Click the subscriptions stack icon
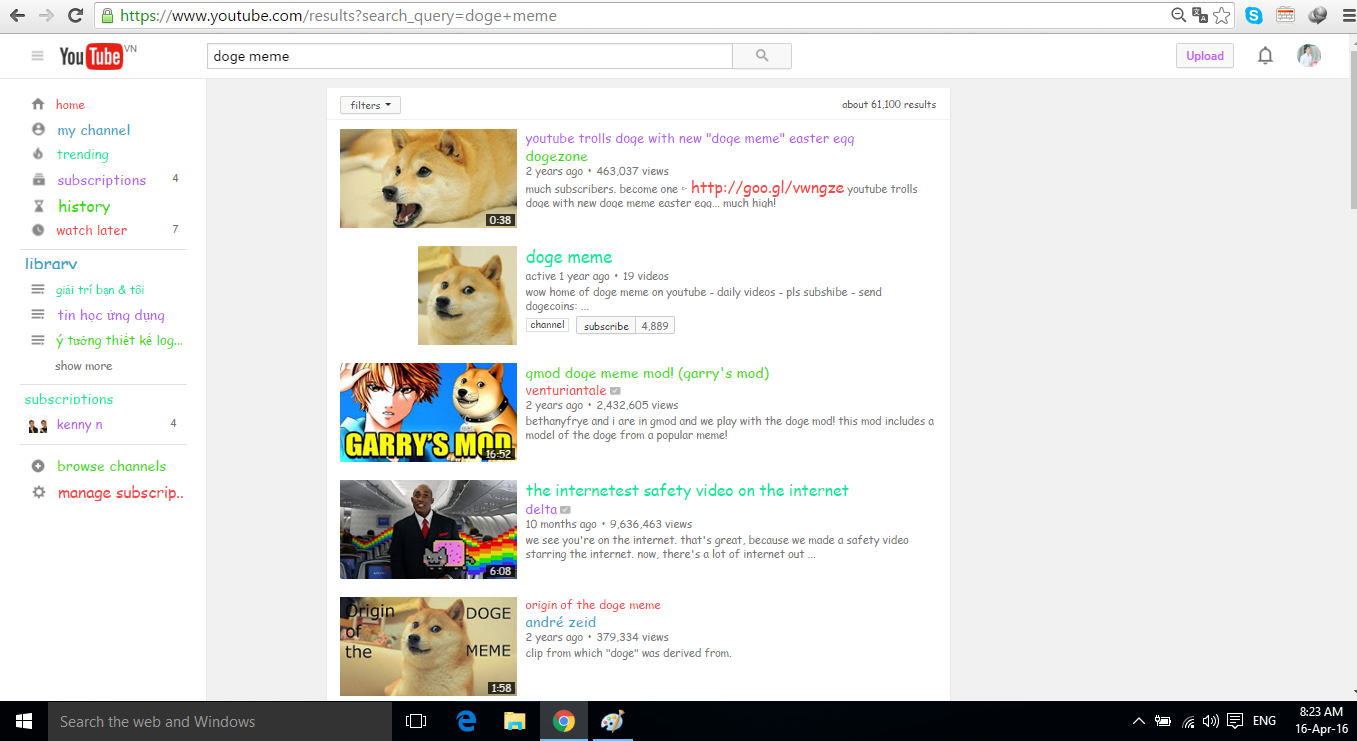The image size is (1357, 741). [38, 180]
